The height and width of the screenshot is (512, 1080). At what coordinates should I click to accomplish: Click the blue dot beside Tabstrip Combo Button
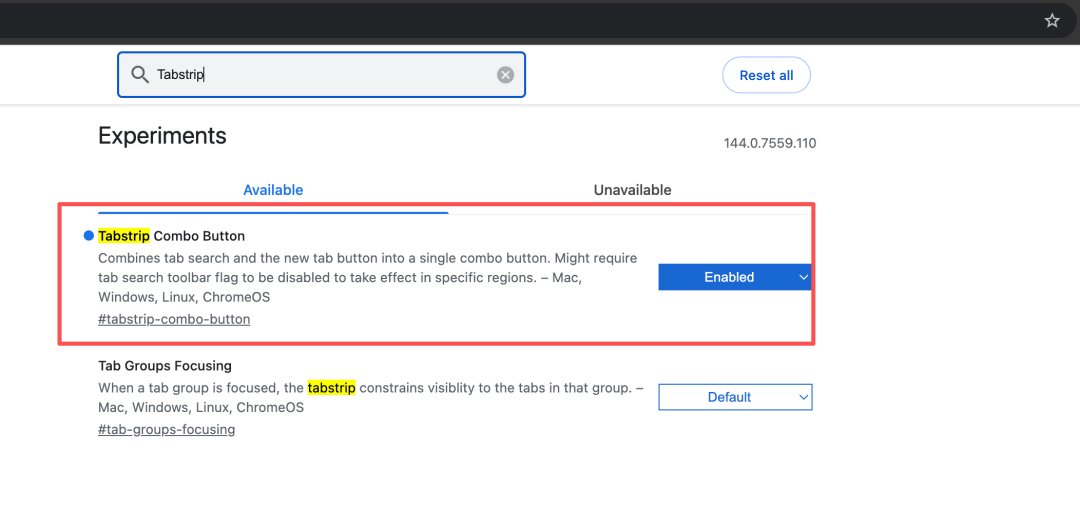tap(88, 236)
